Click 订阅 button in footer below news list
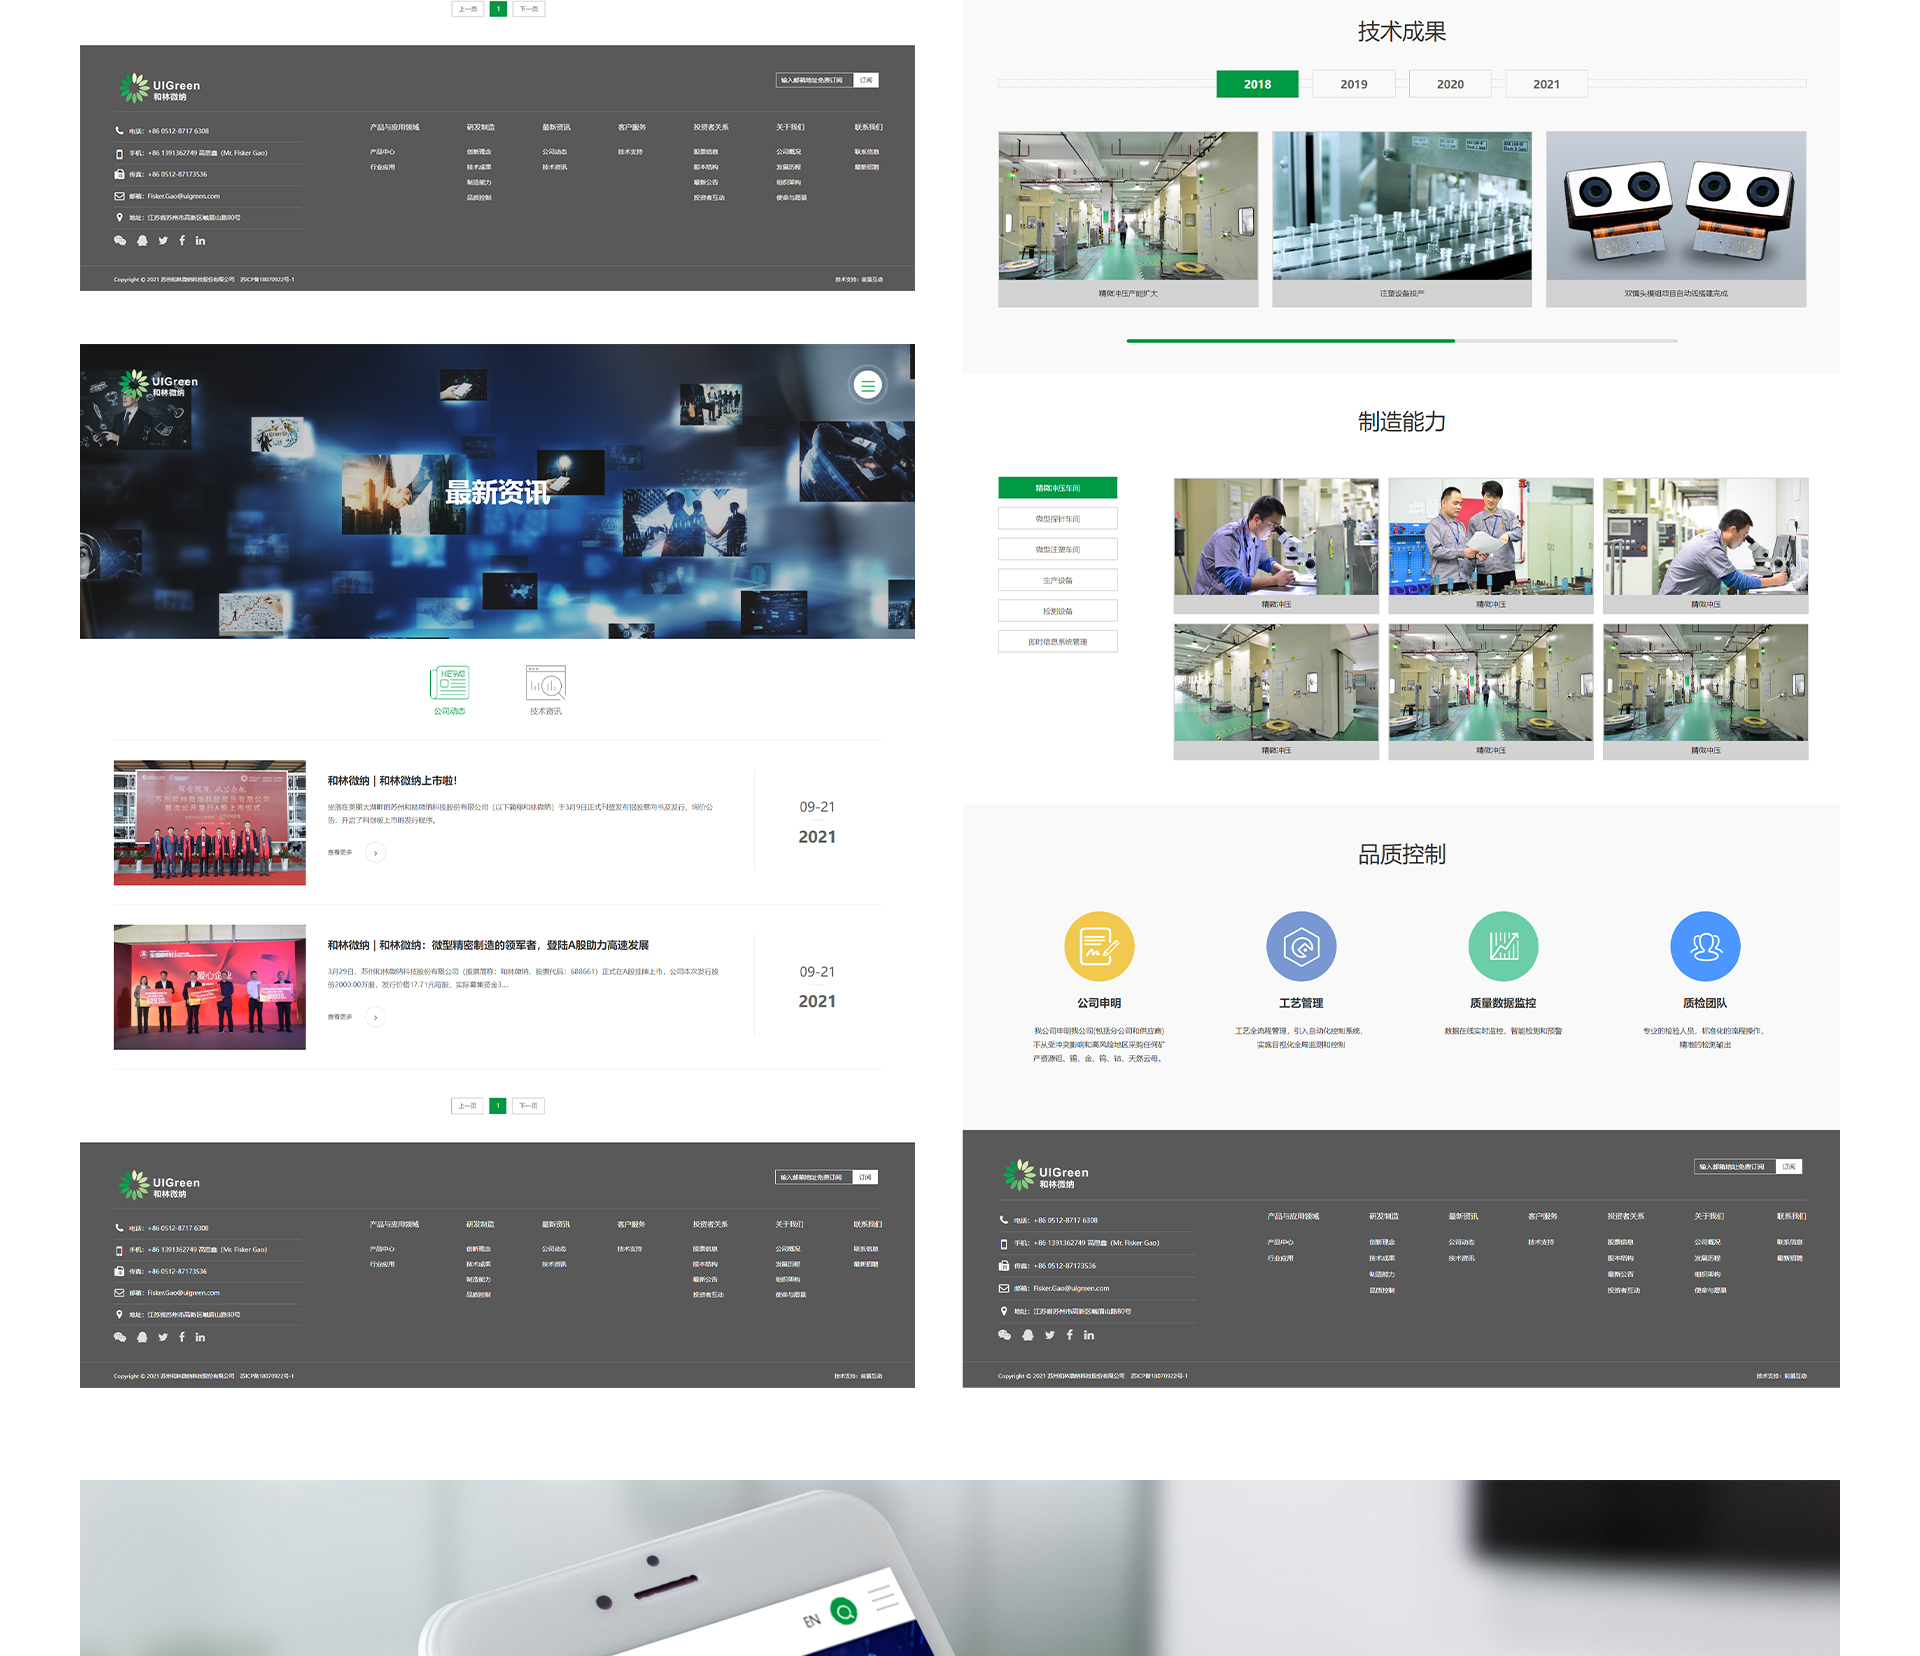The width and height of the screenshot is (1920, 1656). point(866,1177)
